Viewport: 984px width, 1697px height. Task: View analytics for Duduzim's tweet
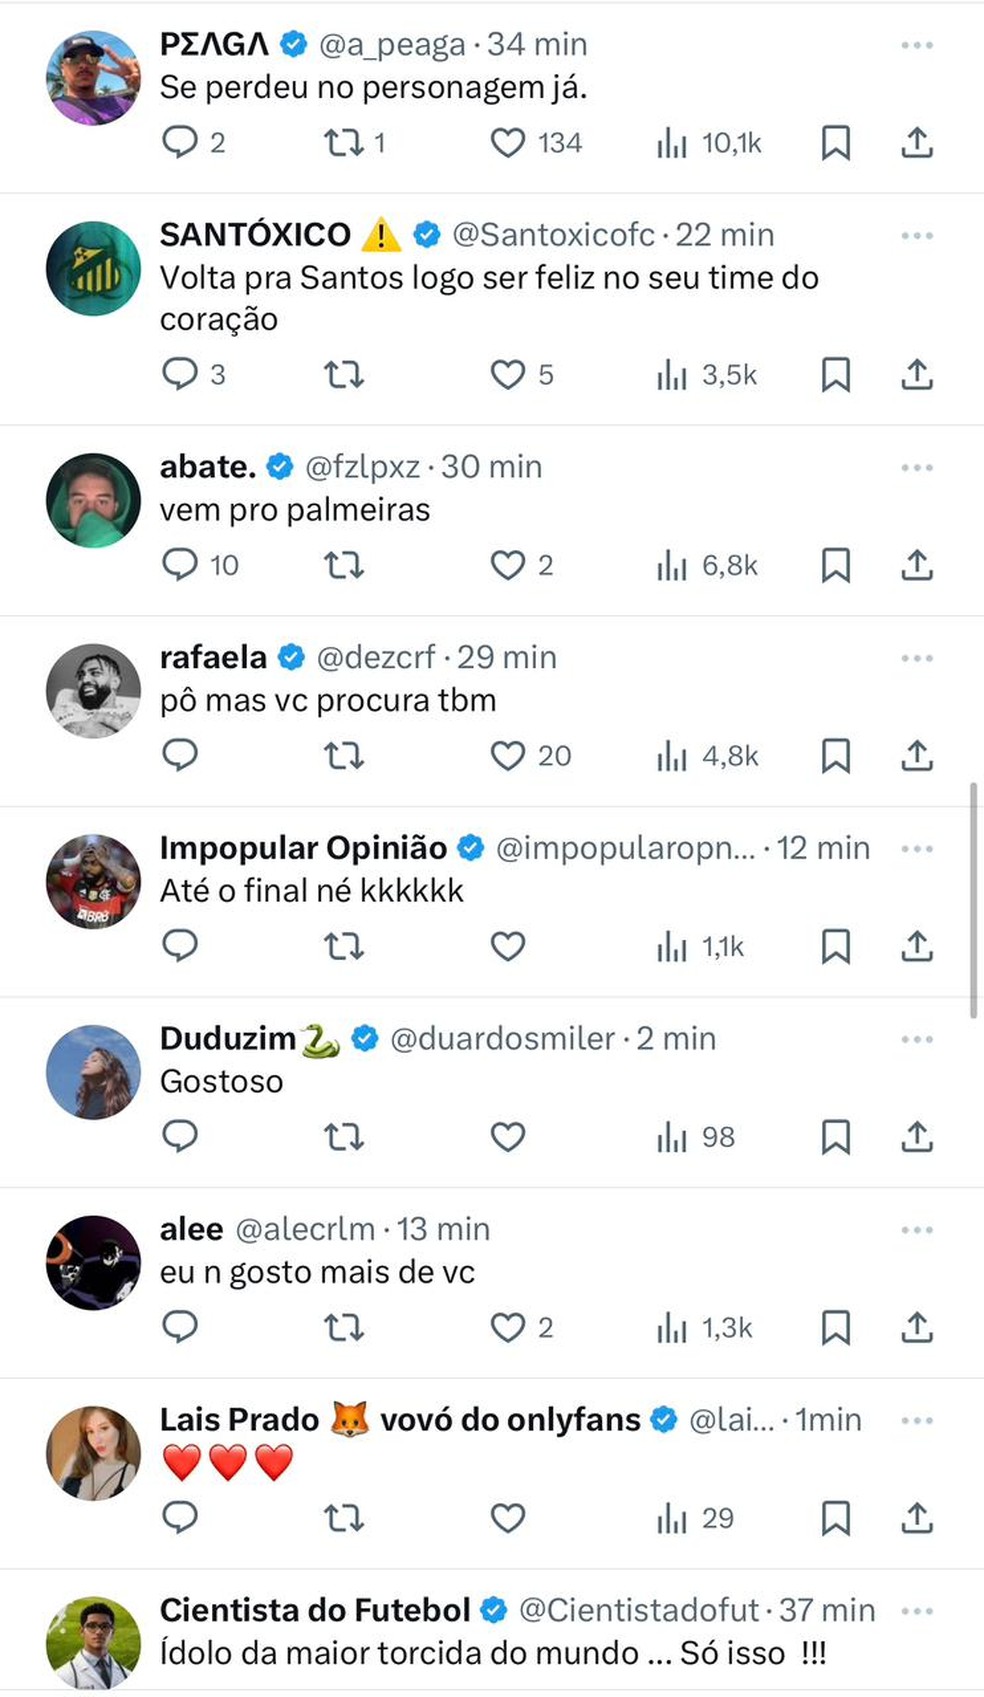click(x=672, y=1137)
